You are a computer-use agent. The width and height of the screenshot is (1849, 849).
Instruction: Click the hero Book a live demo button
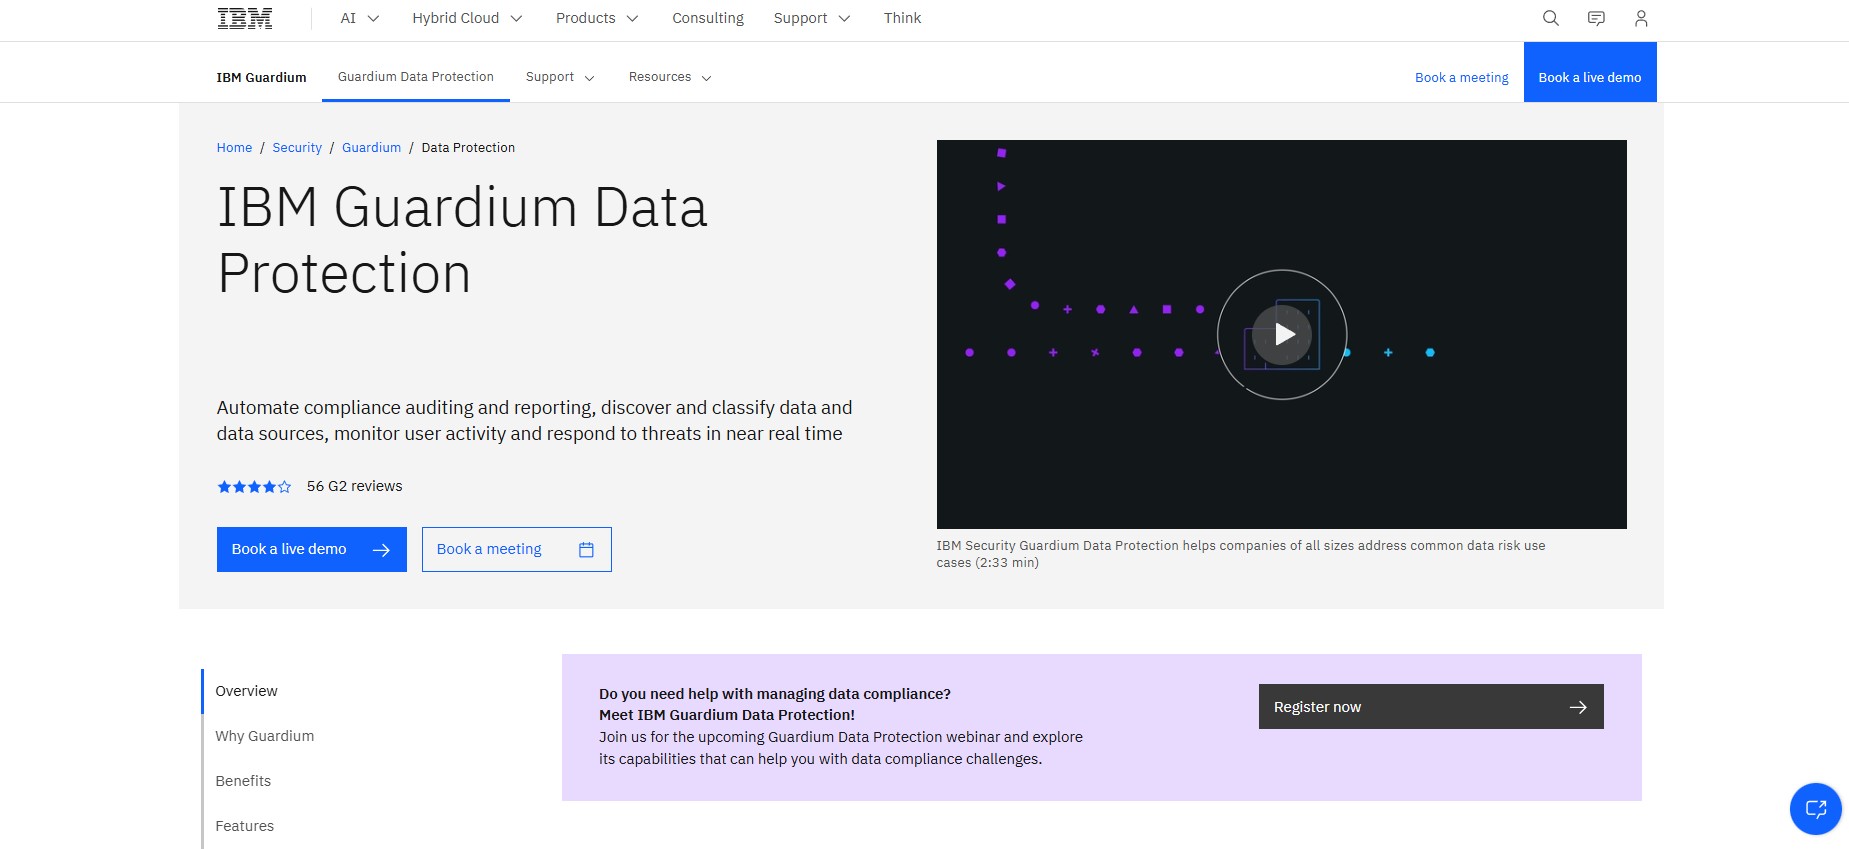pyautogui.click(x=312, y=549)
